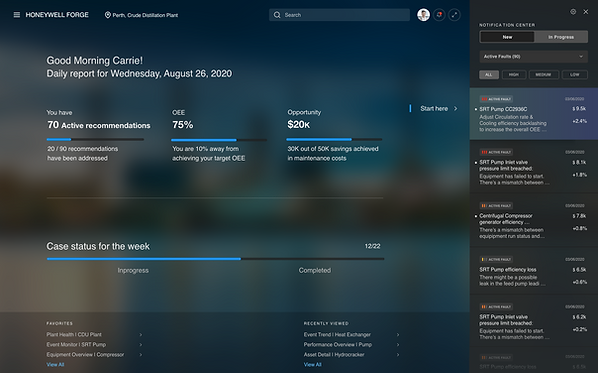Click the chevron next to Equipment Overview | Compressor
The height and width of the screenshot is (373, 598).
pos(141,354)
